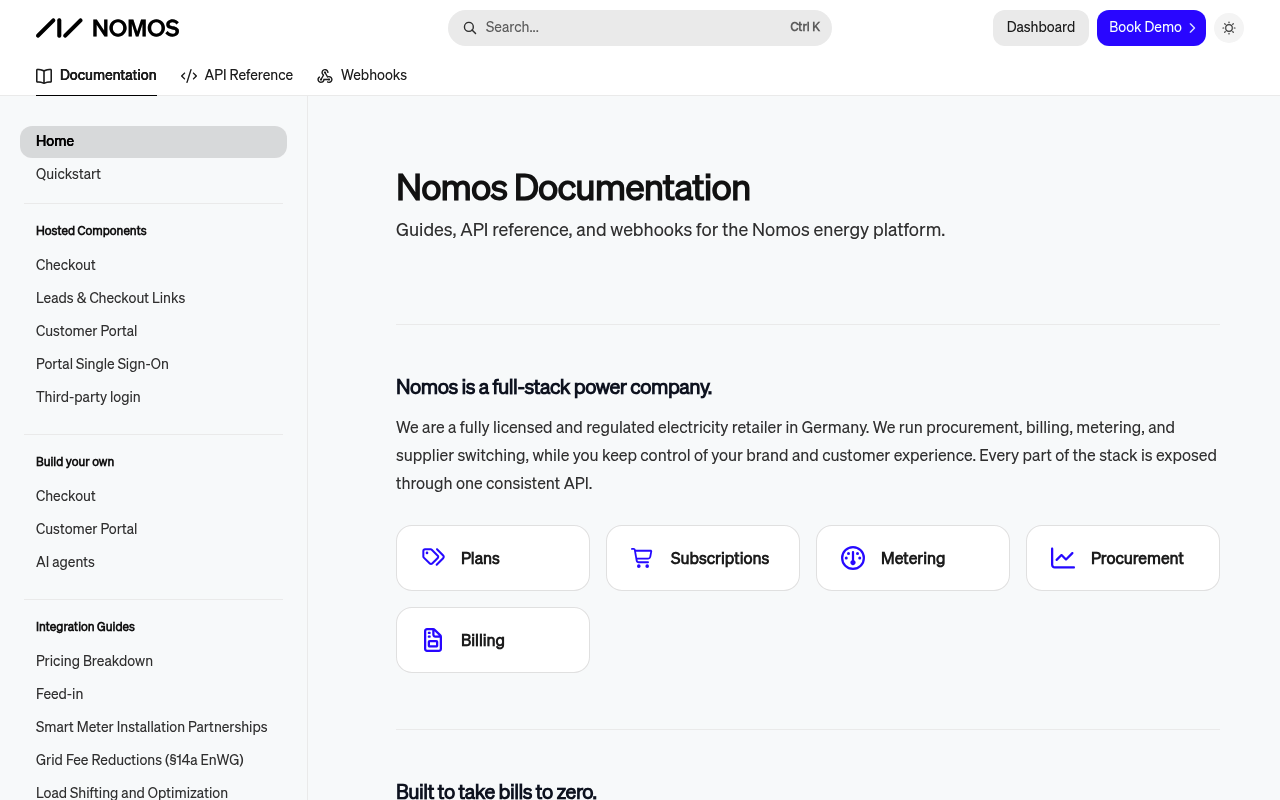Image resolution: width=1280 pixels, height=800 pixels.
Task: Open Smart Meter Installation Partnerships
Action: click(151, 727)
